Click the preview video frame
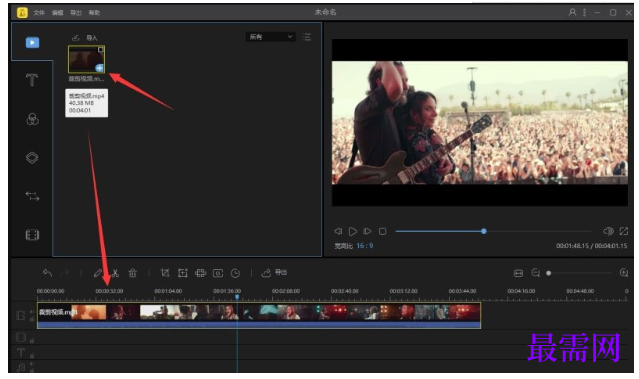639x379 pixels. coord(480,122)
